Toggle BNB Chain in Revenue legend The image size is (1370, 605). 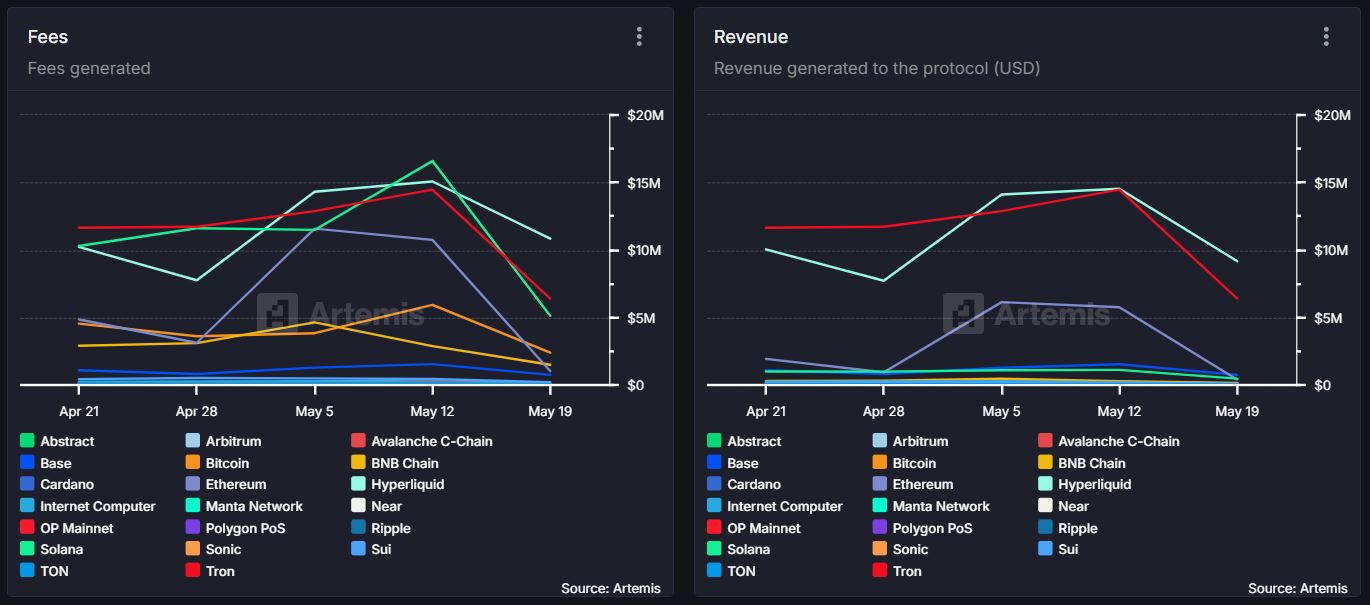[x=1082, y=463]
